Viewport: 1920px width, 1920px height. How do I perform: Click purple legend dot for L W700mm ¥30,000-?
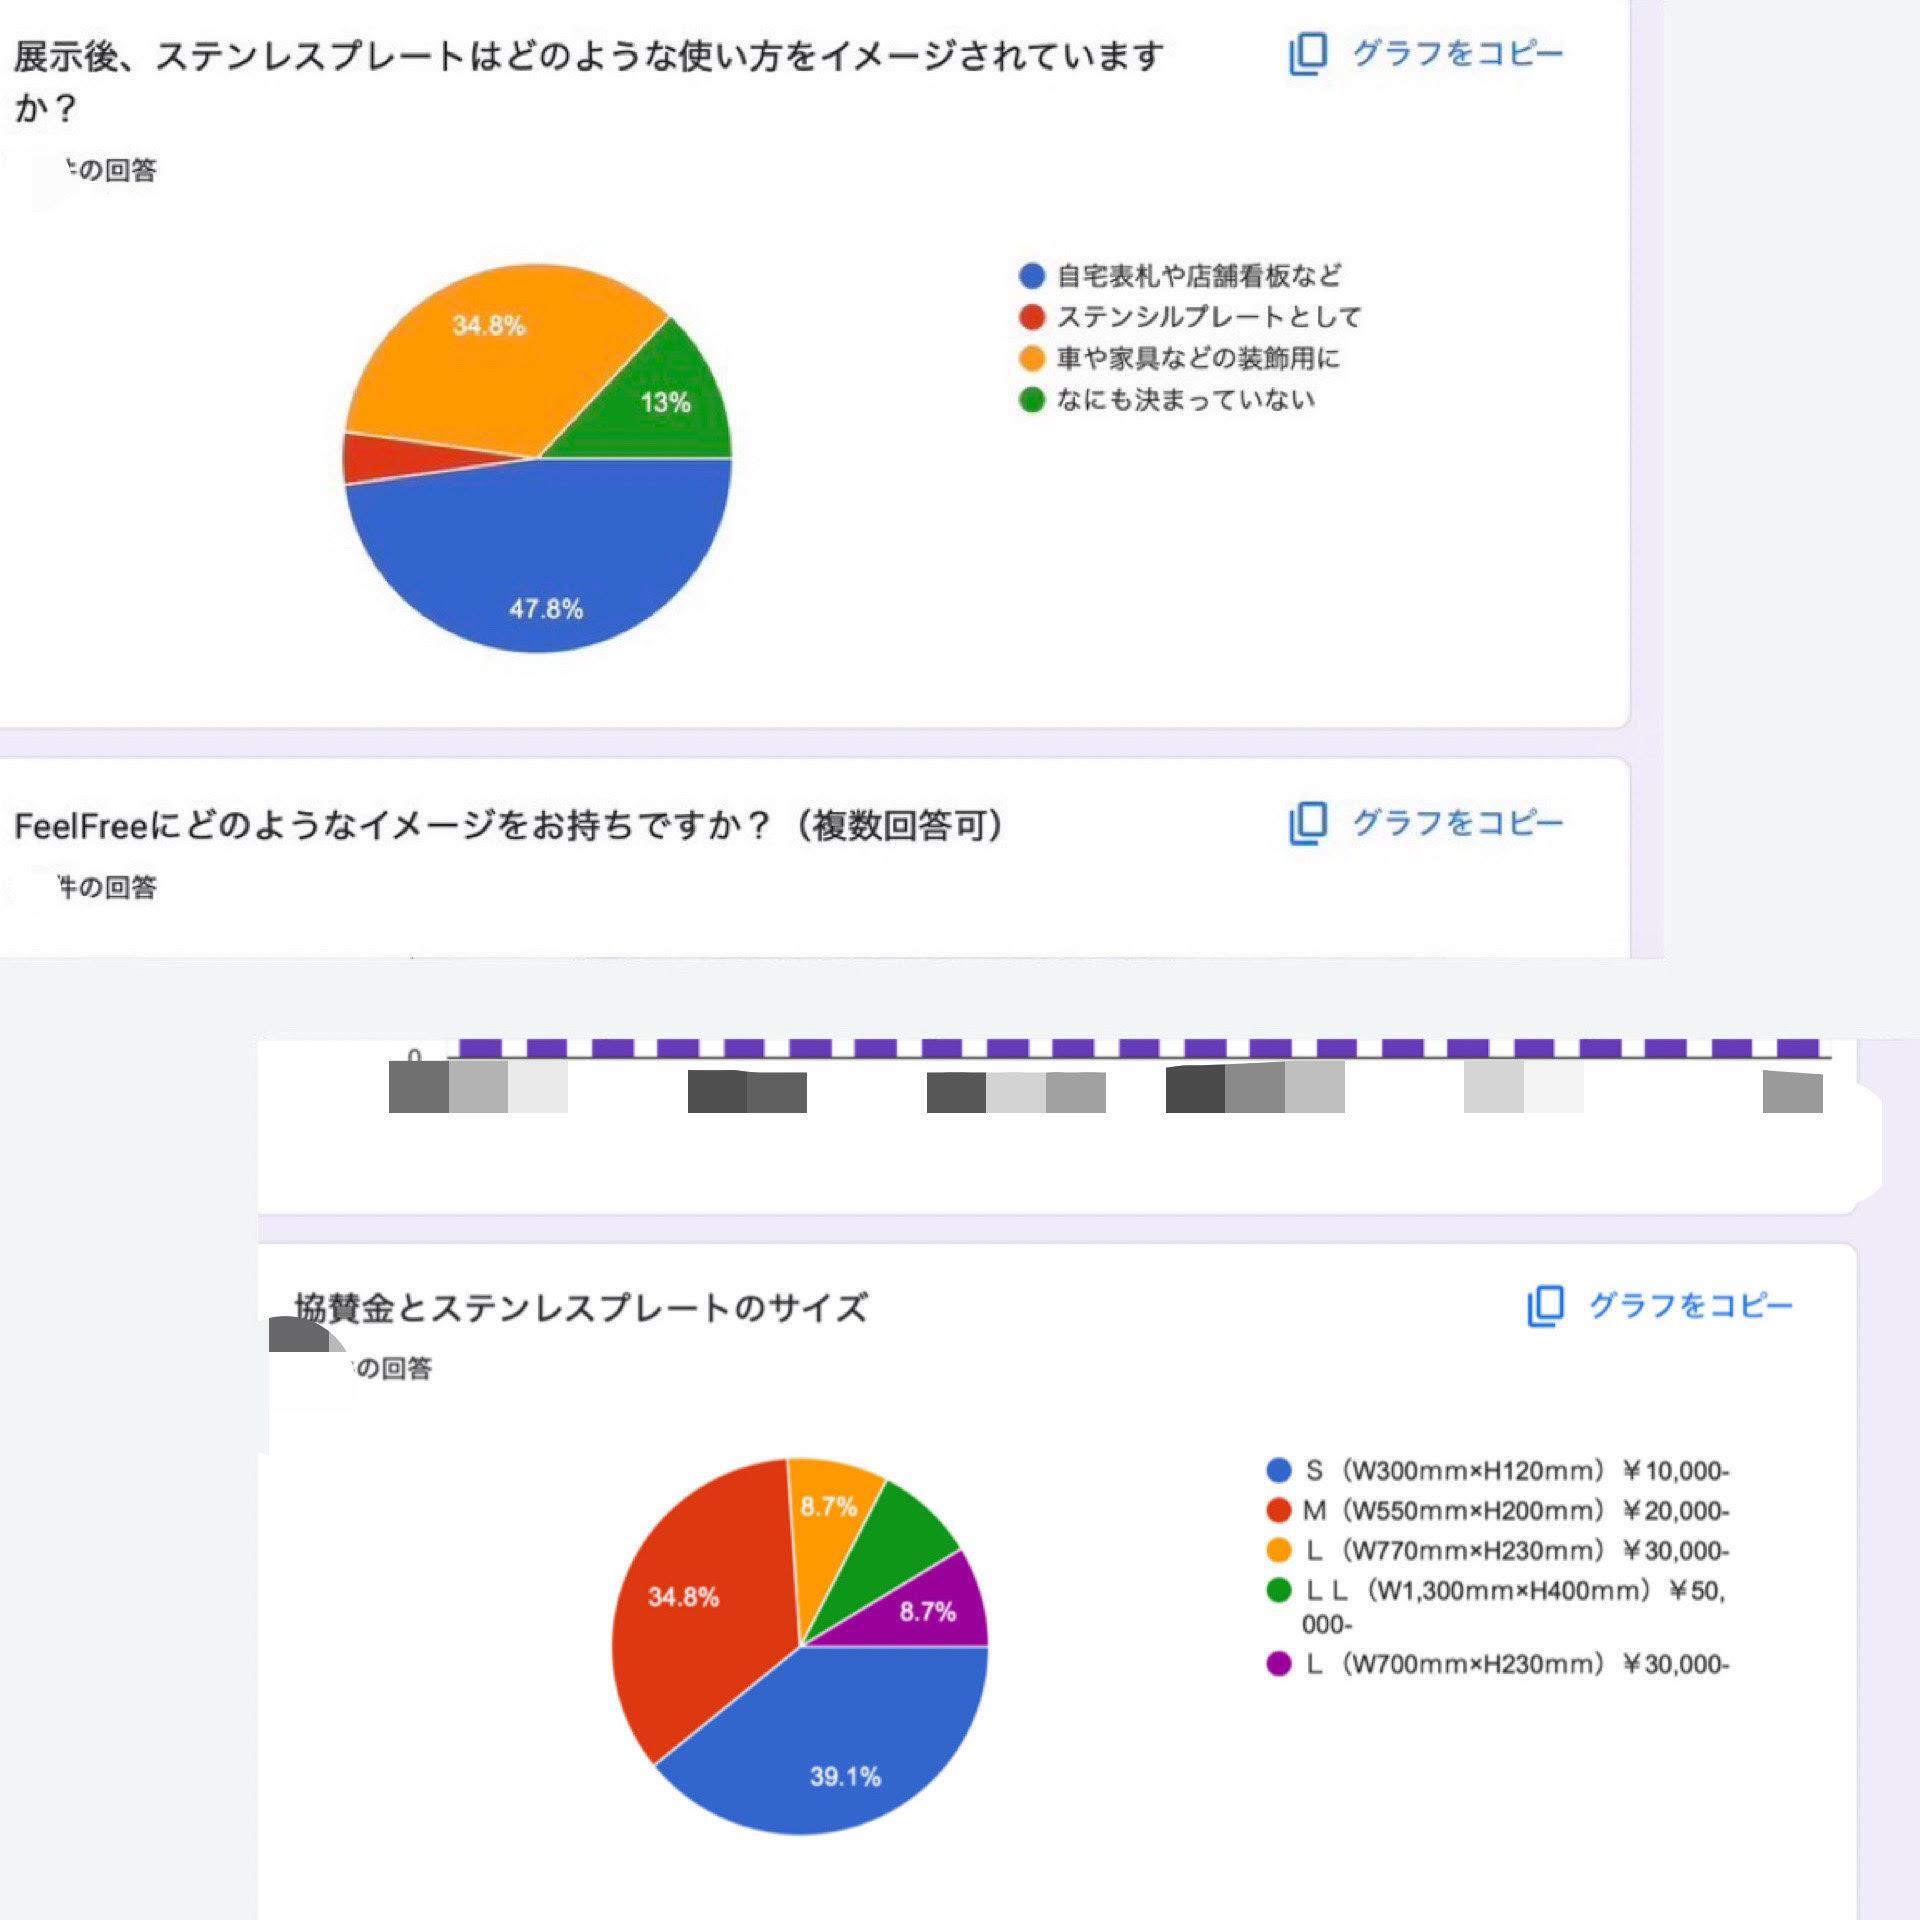coord(1278,1664)
